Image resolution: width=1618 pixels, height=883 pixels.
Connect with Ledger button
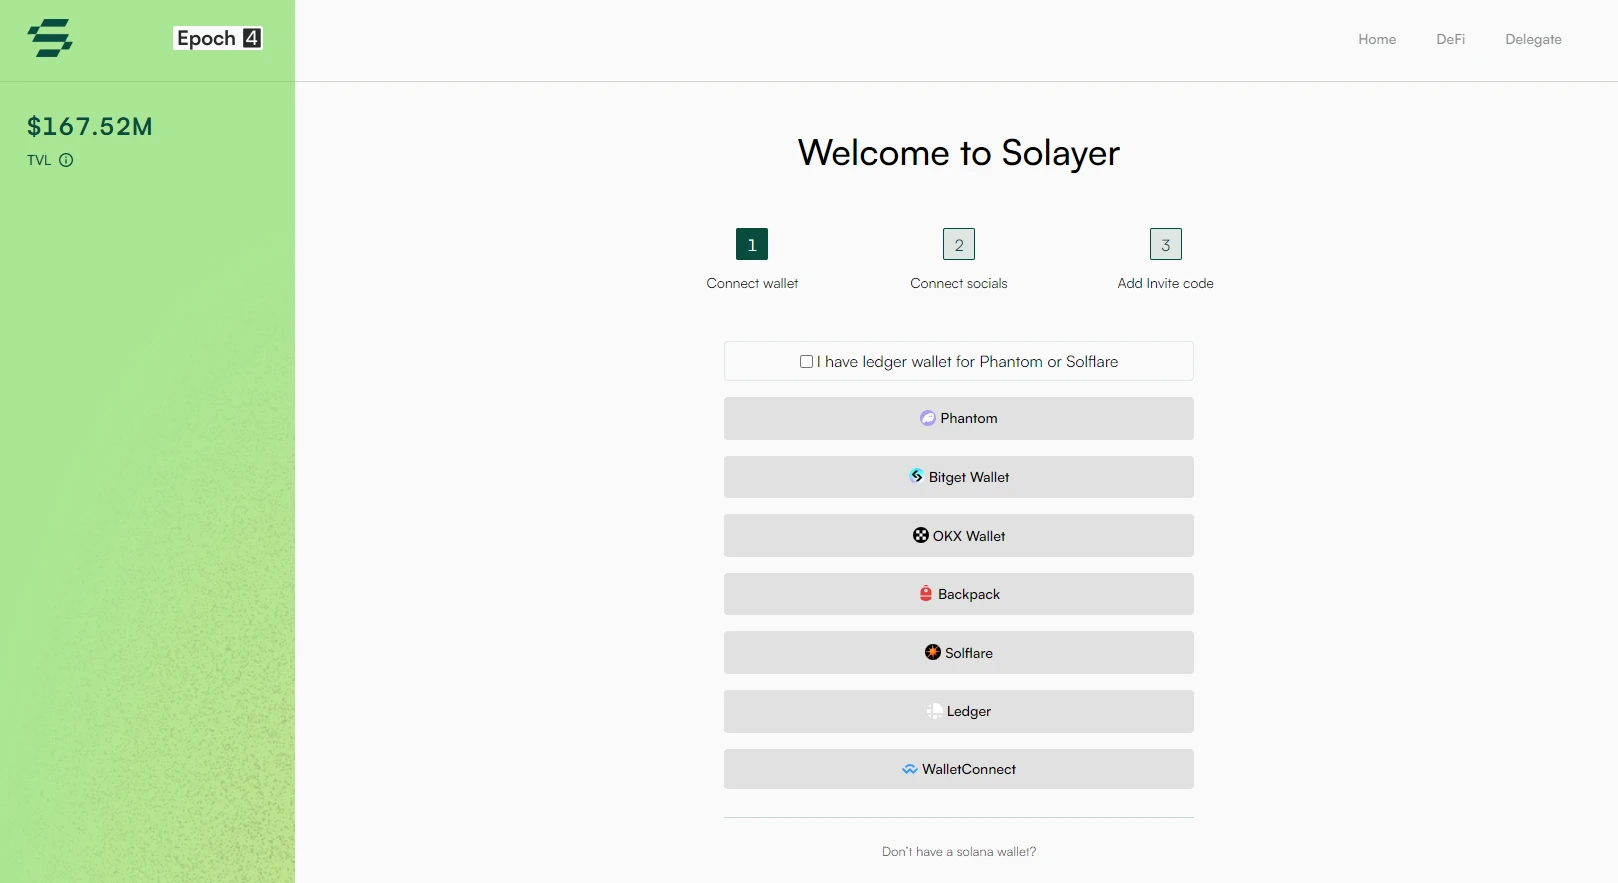[x=959, y=711]
